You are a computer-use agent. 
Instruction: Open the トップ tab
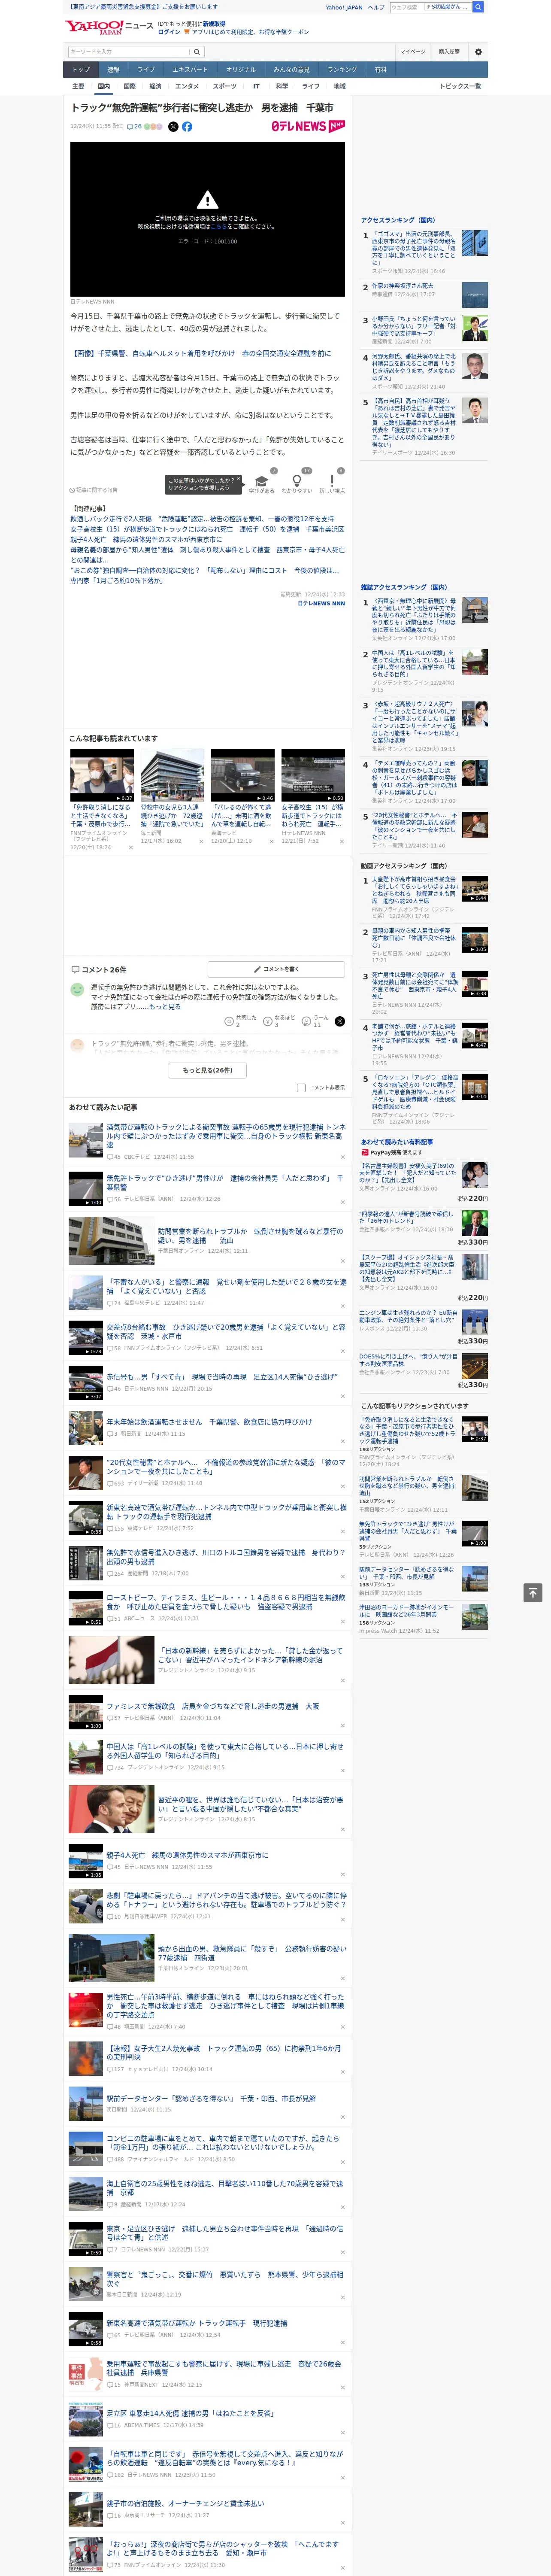coord(81,69)
